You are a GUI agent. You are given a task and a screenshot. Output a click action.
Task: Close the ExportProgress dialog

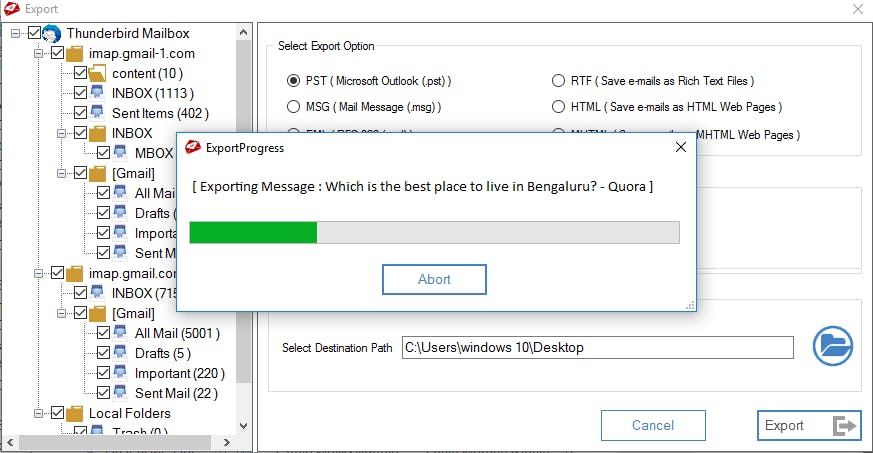point(680,147)
